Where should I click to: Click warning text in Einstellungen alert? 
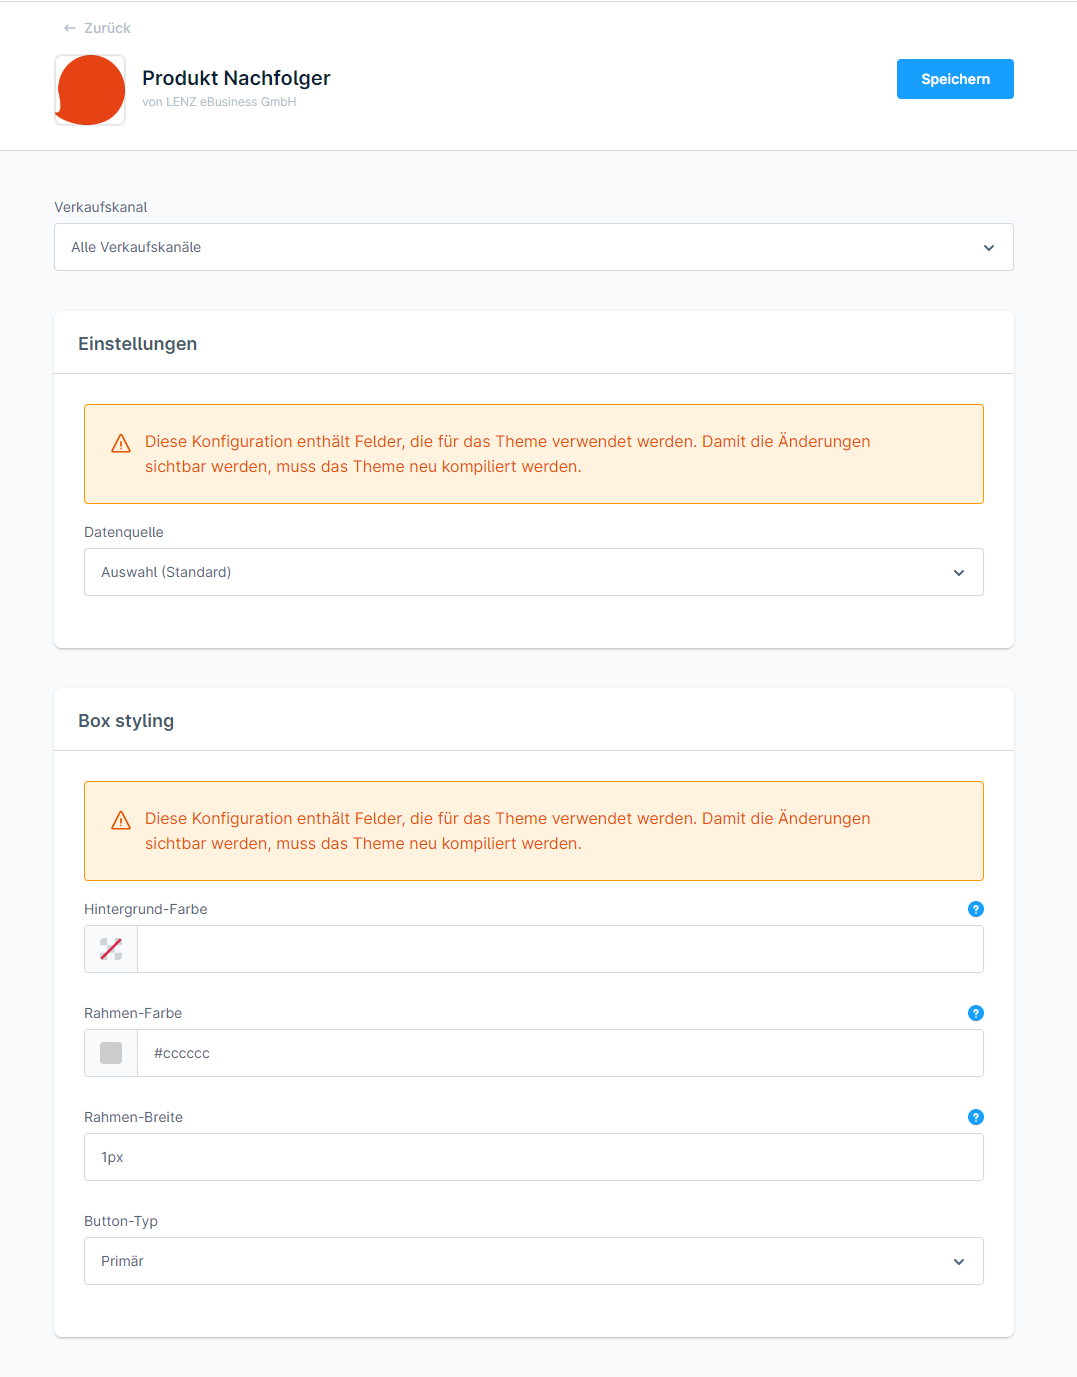(508, 454)
